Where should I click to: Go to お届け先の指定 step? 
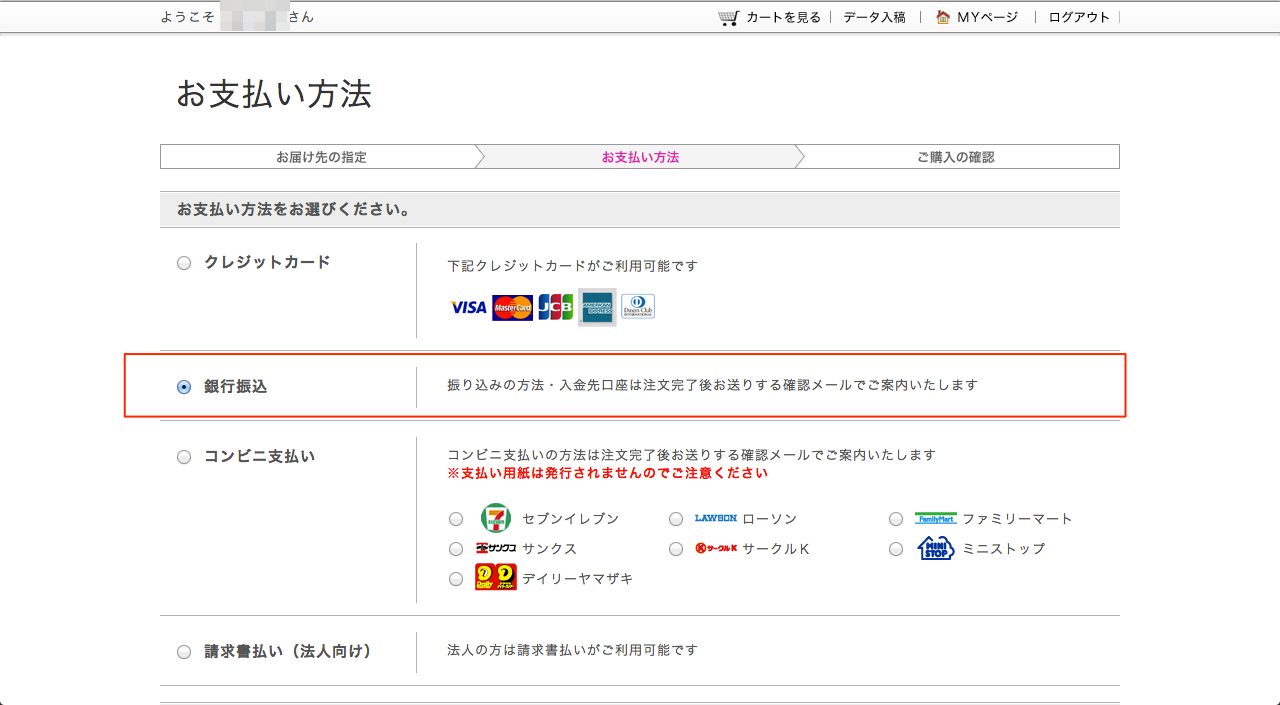[x=321, y=157]
